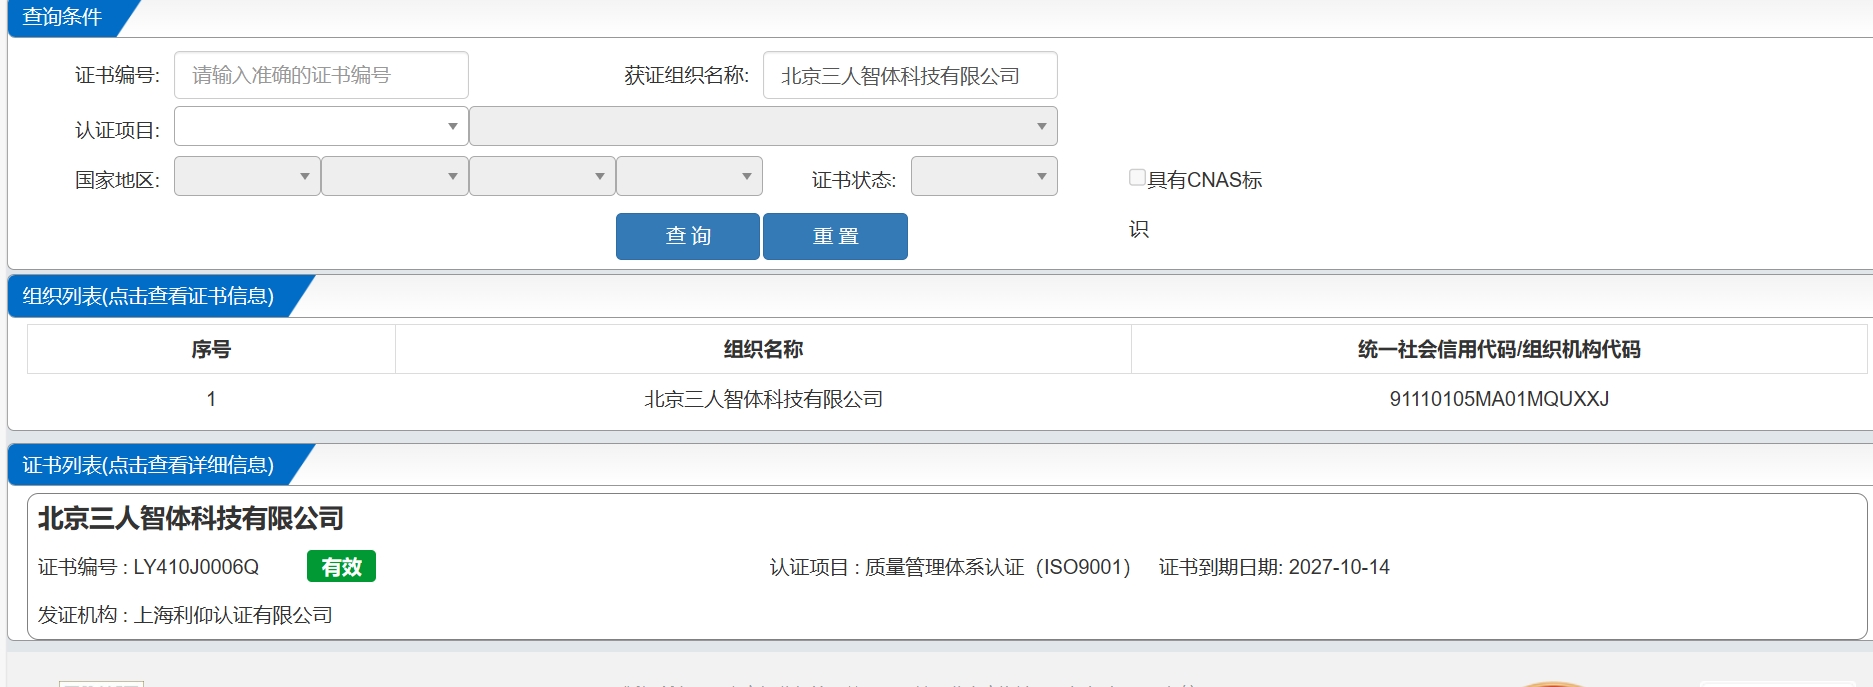Screen dimensions: 1873x687
Task: Click credit code 91110105MA01MQUXXJ
Action: point(1499,399)
